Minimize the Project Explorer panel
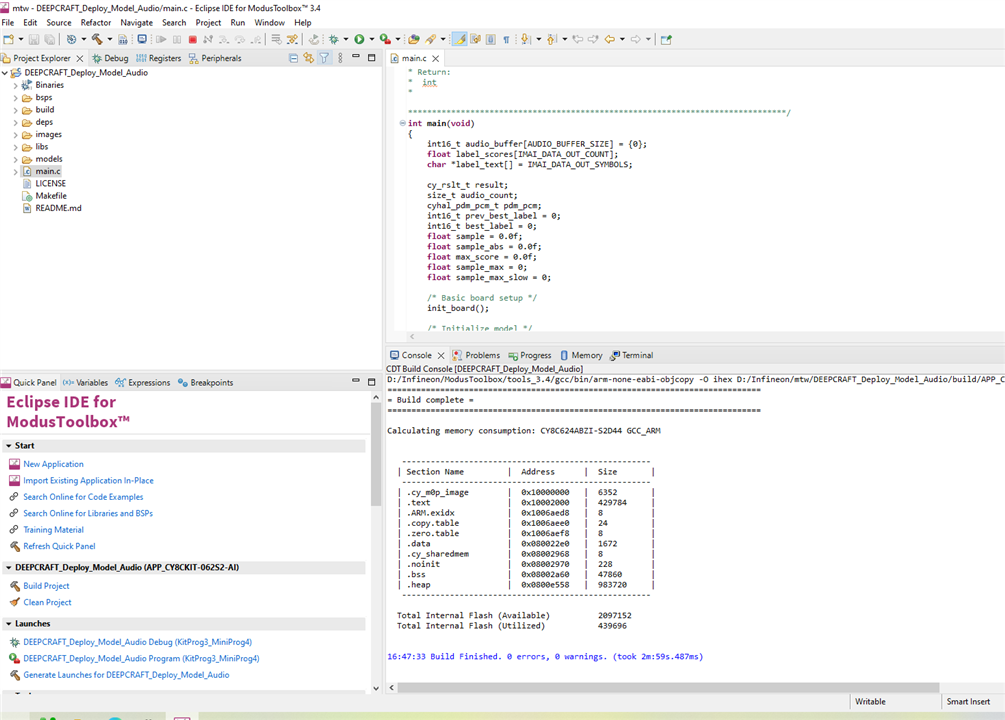The image size is (1005, 720). tap(356, 56)
